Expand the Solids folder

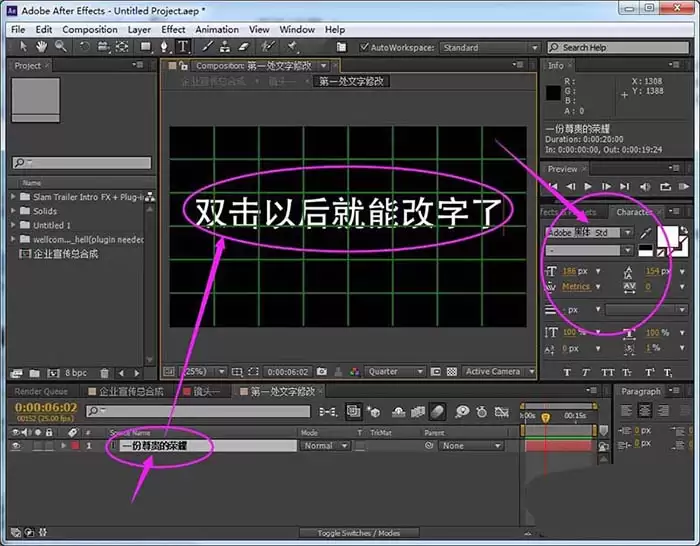[13, 210]
